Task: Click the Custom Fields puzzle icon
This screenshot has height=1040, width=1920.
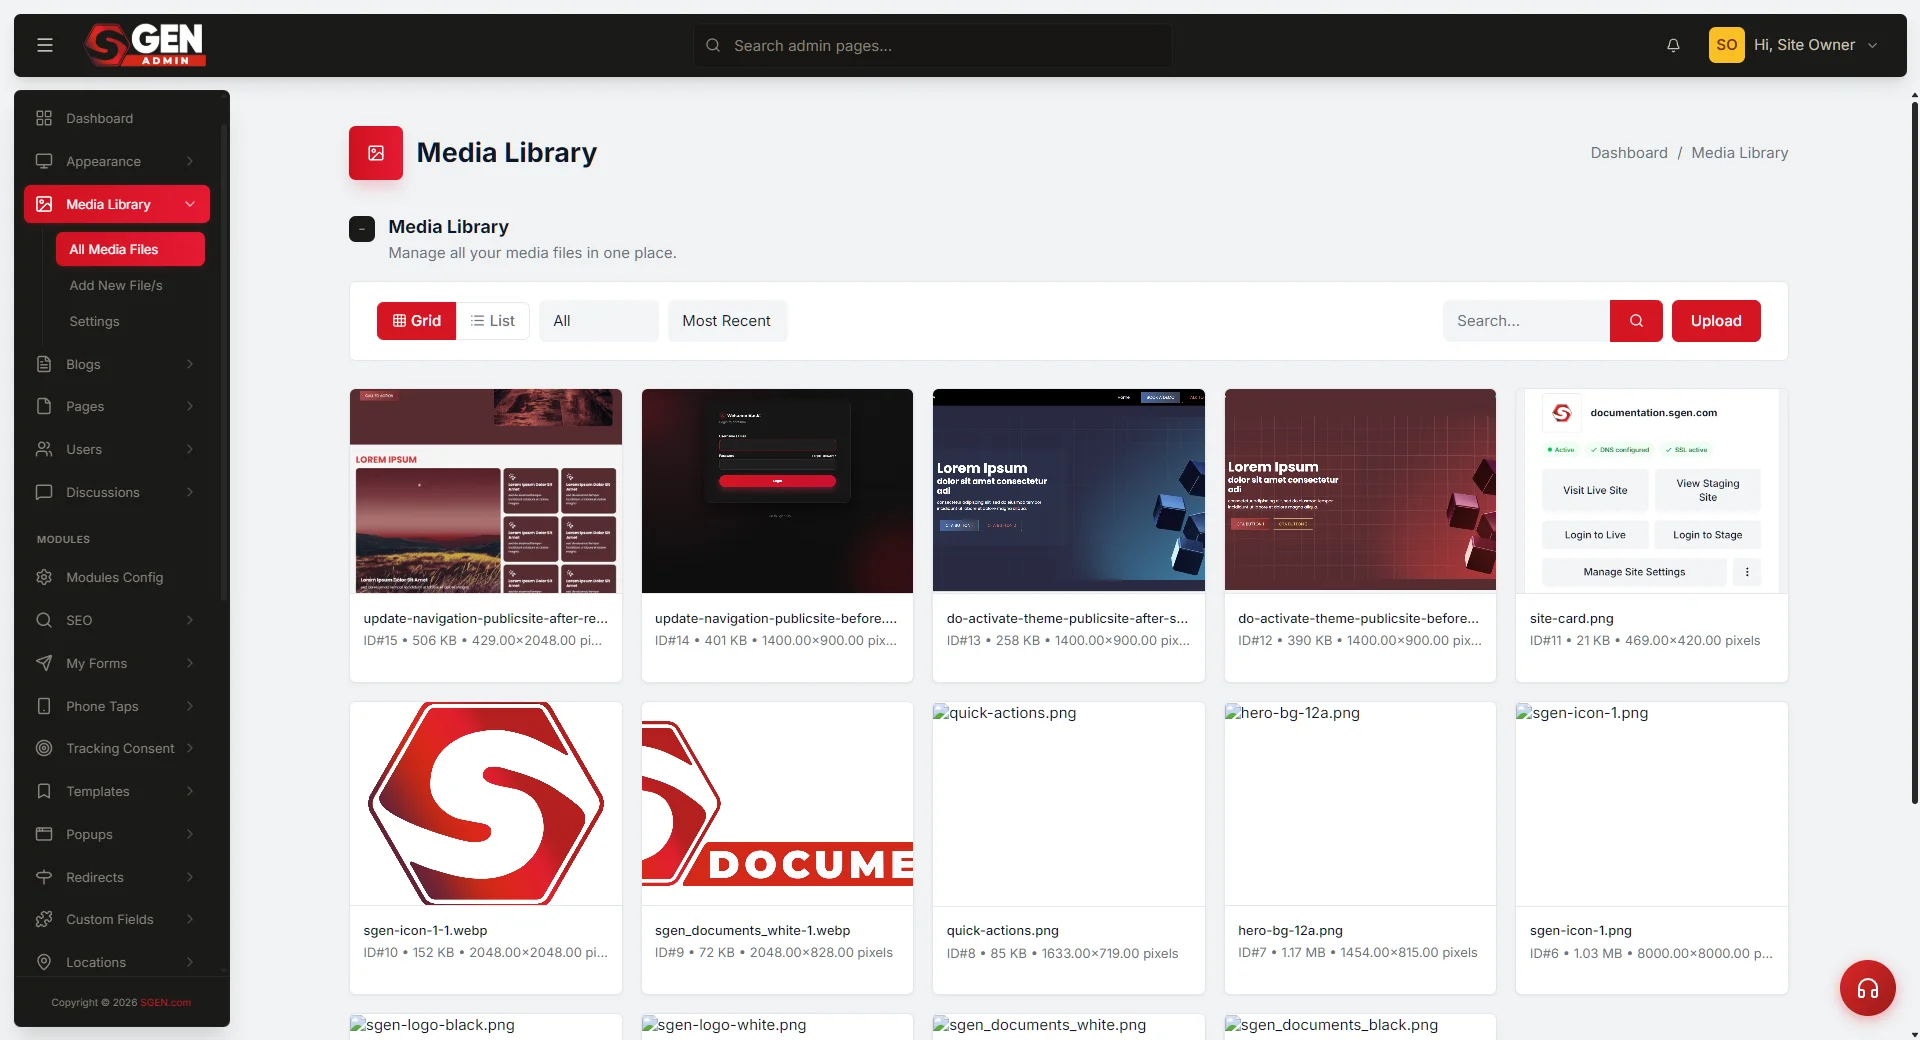Action: coord(44,919)
